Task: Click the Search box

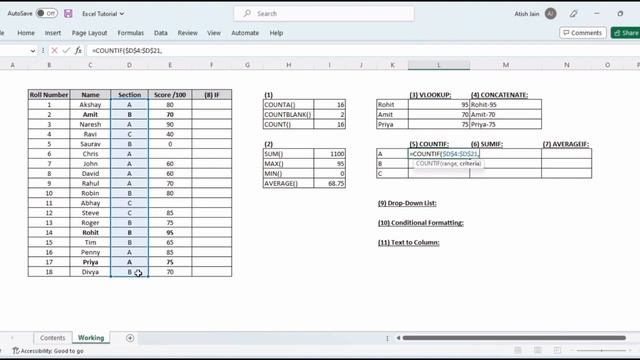Action: coord(324,14)
